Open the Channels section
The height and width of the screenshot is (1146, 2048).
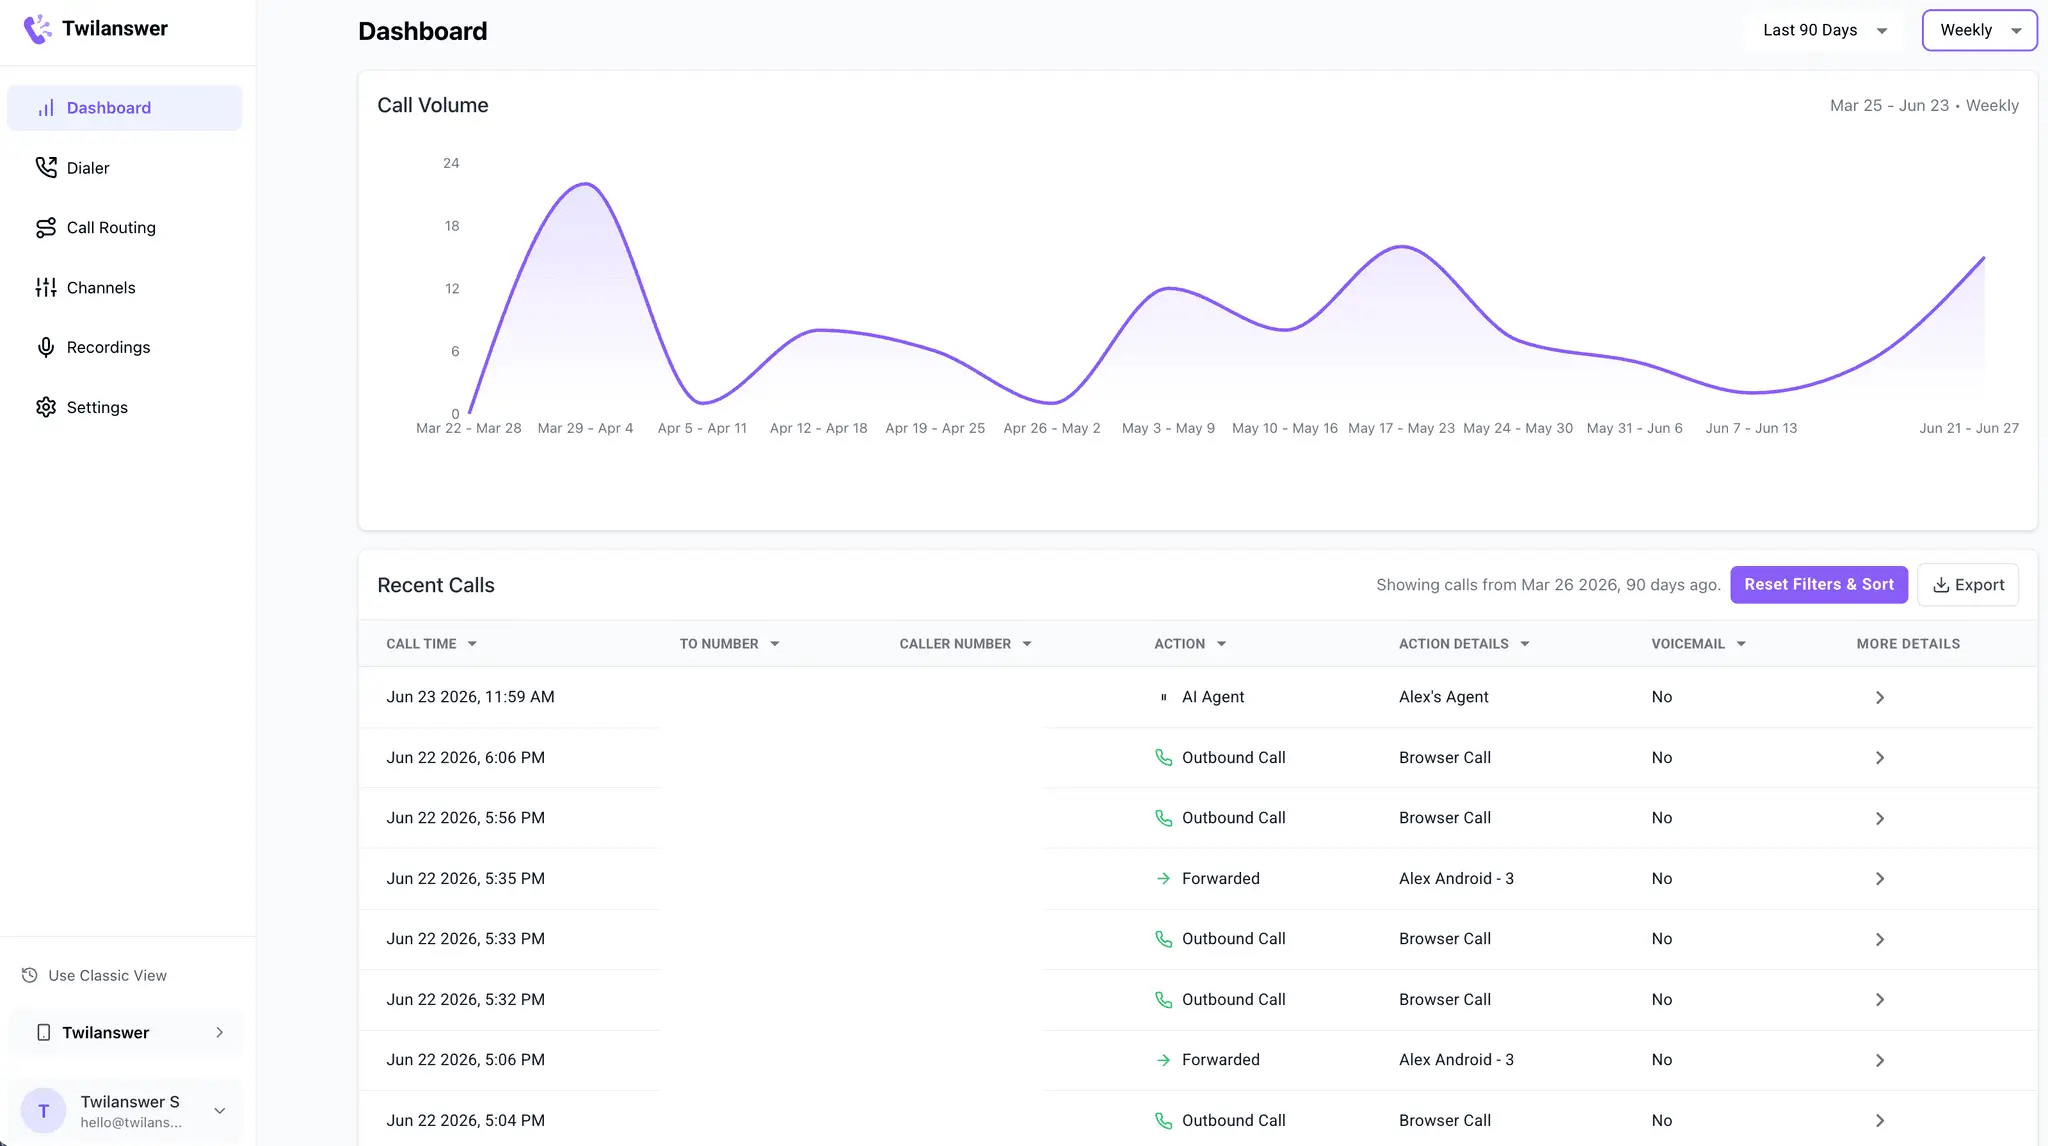(125, 288)
